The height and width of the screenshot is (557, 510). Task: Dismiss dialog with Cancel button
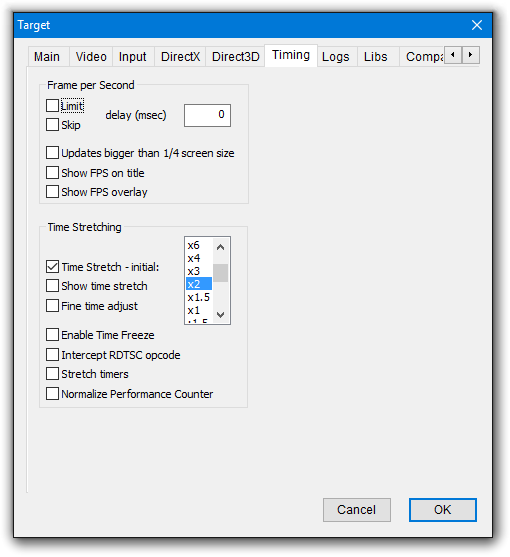click(357, 510)
